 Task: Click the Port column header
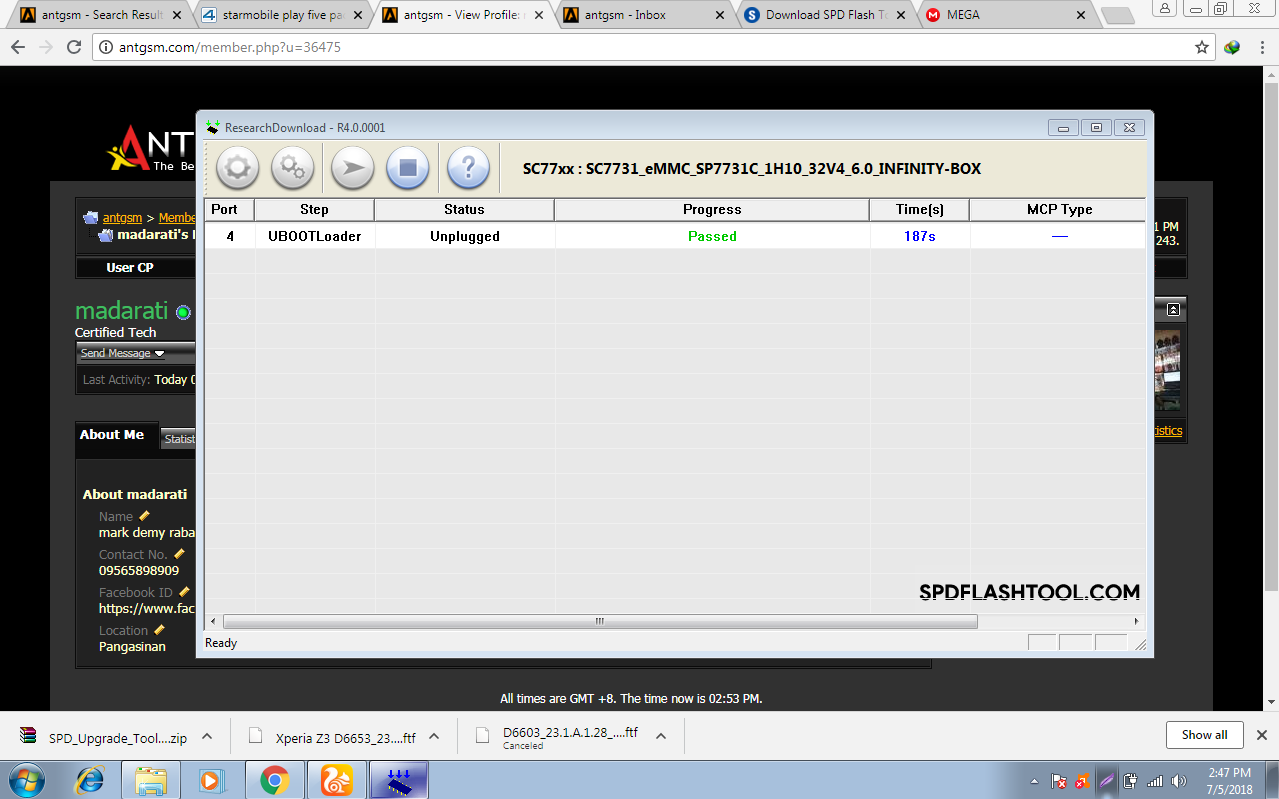pyautogui.click(x=229, y=210)
